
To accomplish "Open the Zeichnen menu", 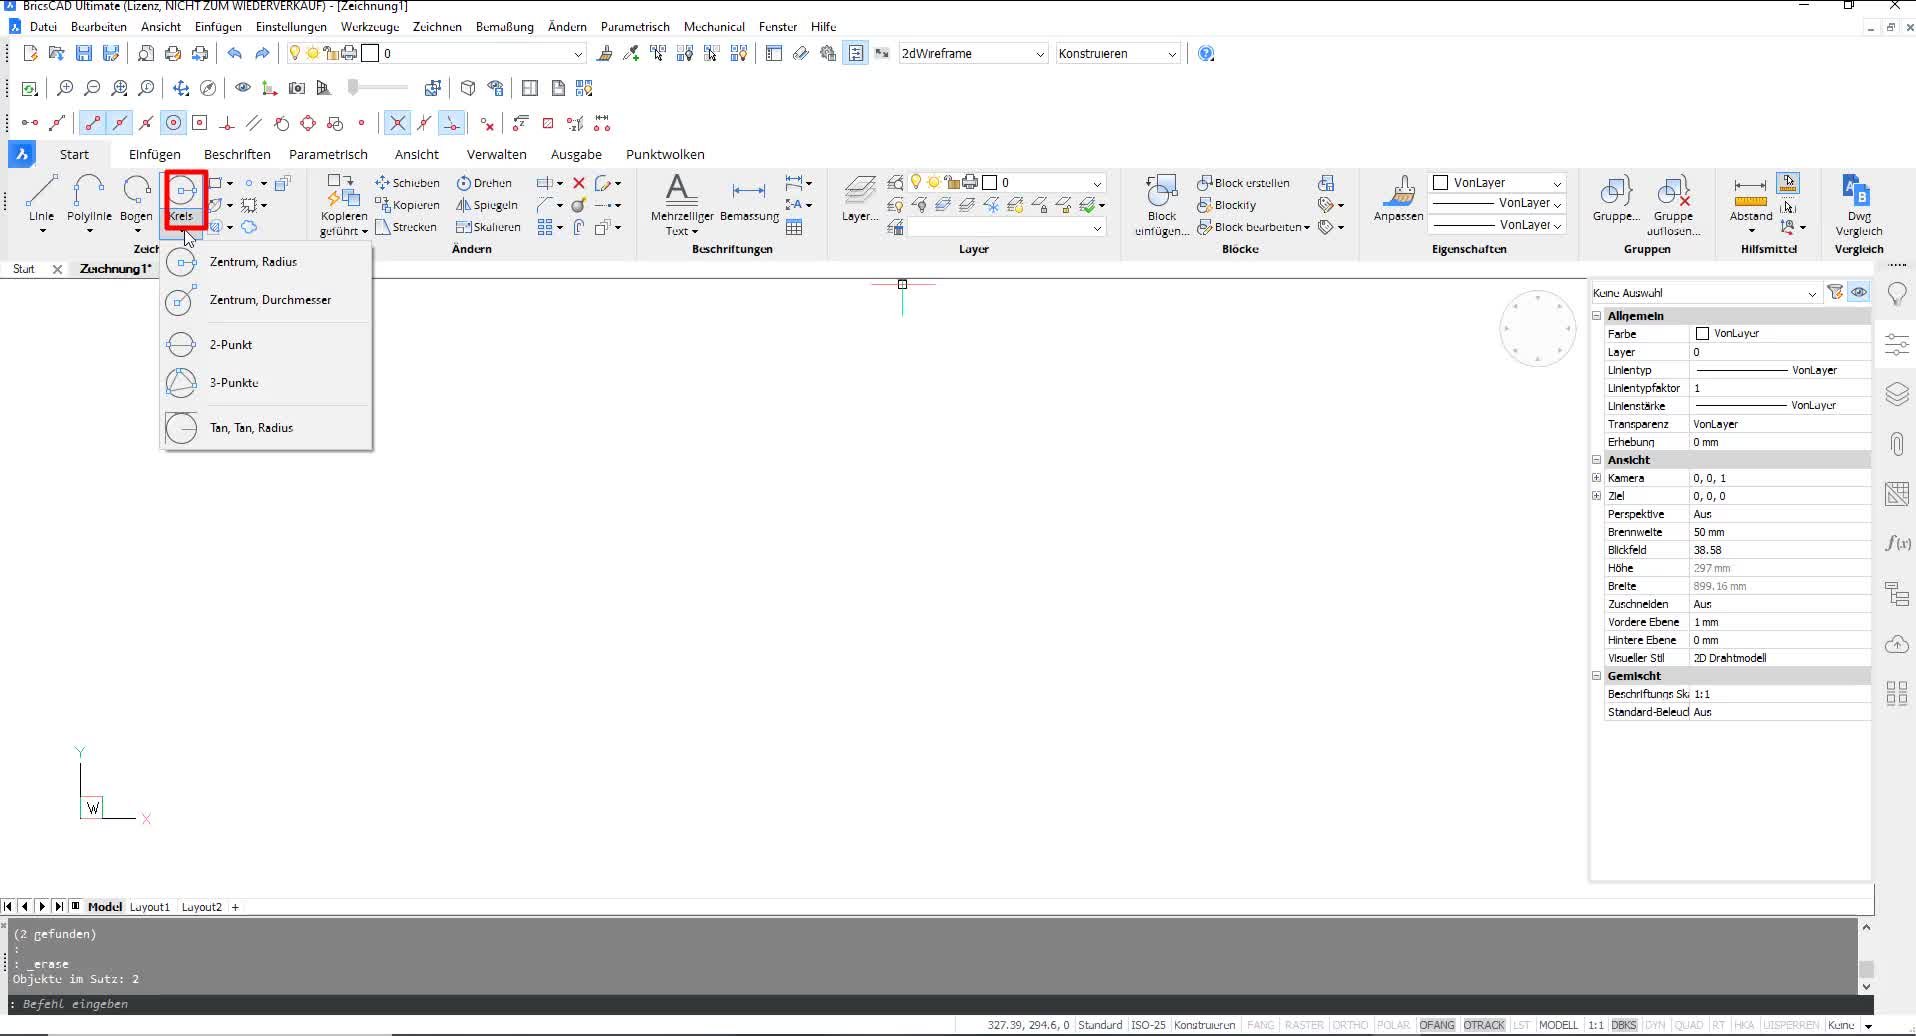I will (437, 27).
